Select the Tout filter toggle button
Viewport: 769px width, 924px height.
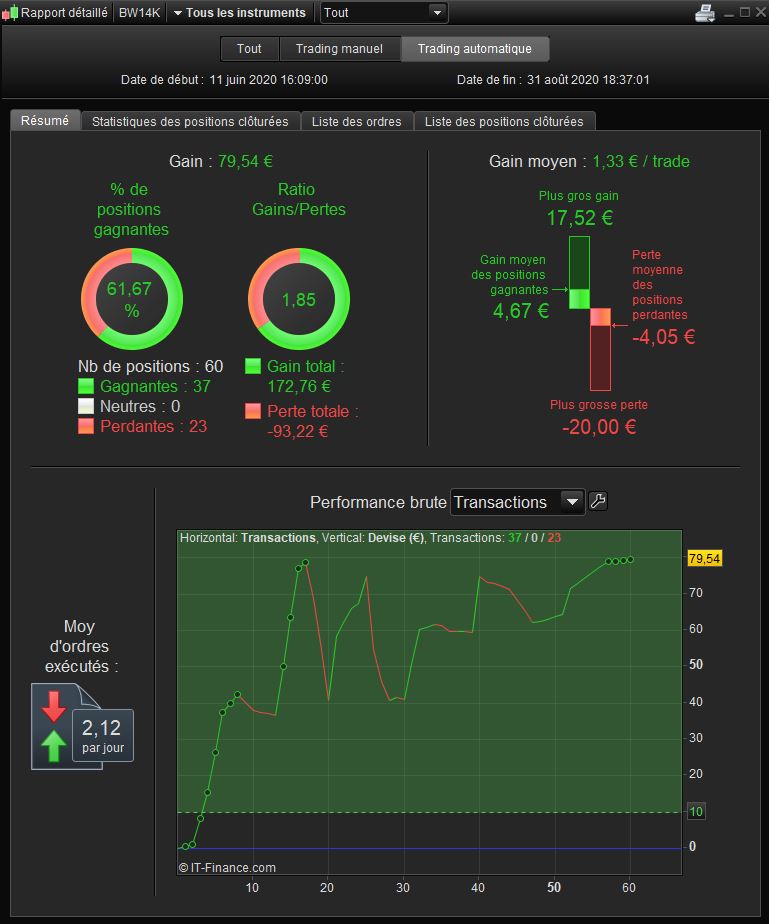[x=249, y=49]
